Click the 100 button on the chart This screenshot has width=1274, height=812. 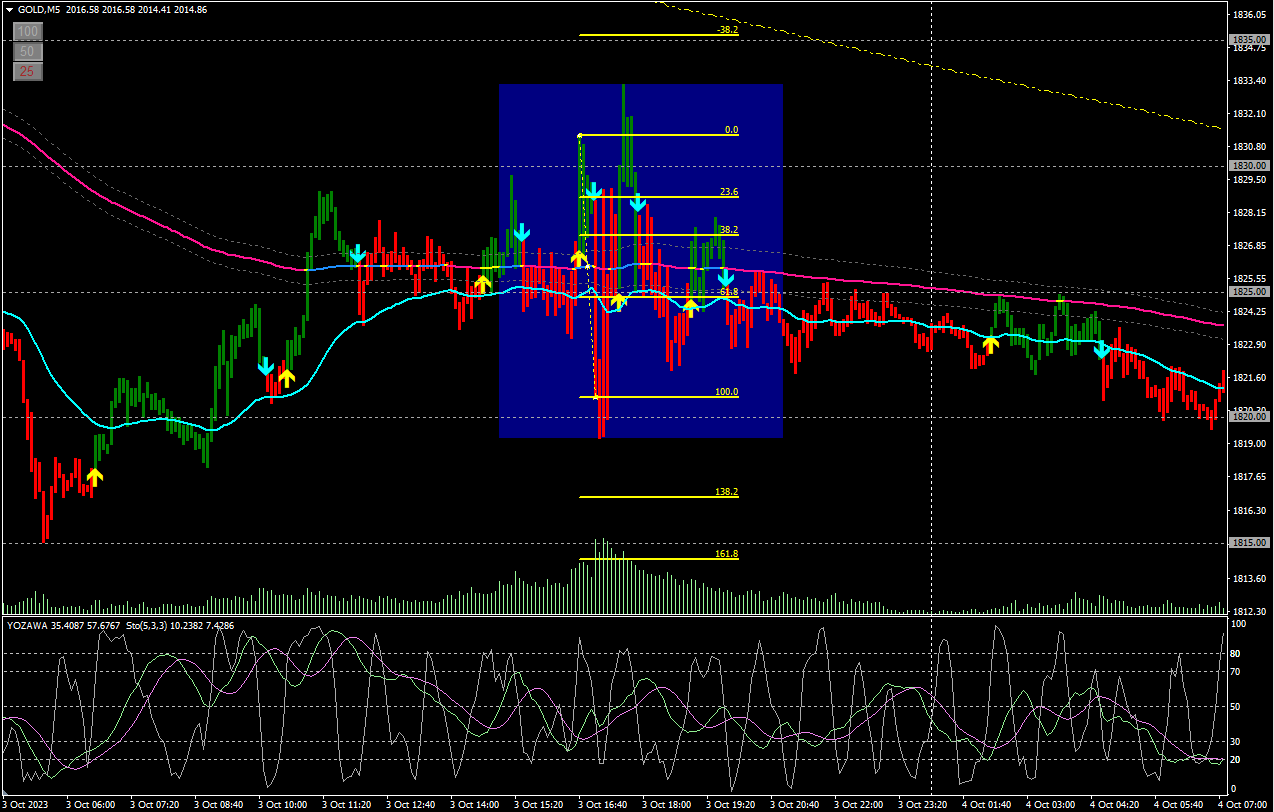(x=27, y=32)
